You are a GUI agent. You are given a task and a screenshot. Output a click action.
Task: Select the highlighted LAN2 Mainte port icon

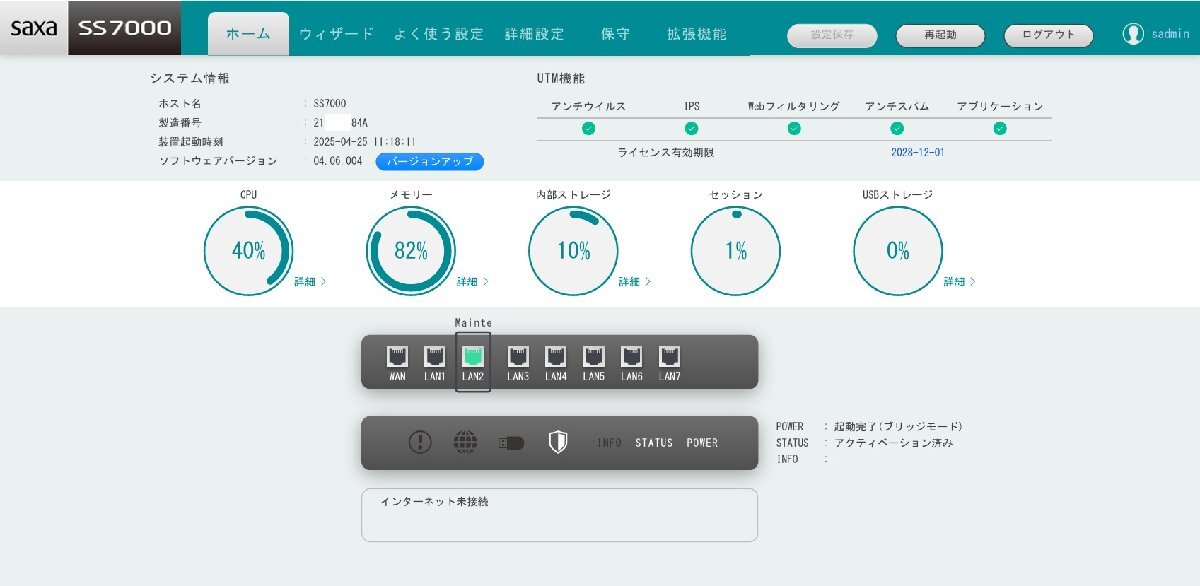(471, 359)
